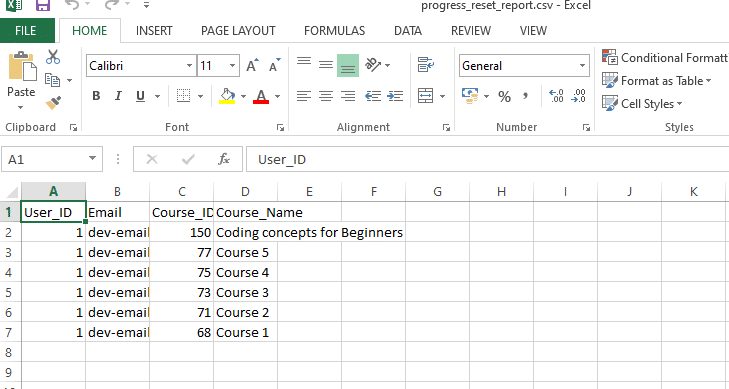Center text horizontally
Image resolution: width=729 pixels, height=389 pixels.
(x=325, y=96)
